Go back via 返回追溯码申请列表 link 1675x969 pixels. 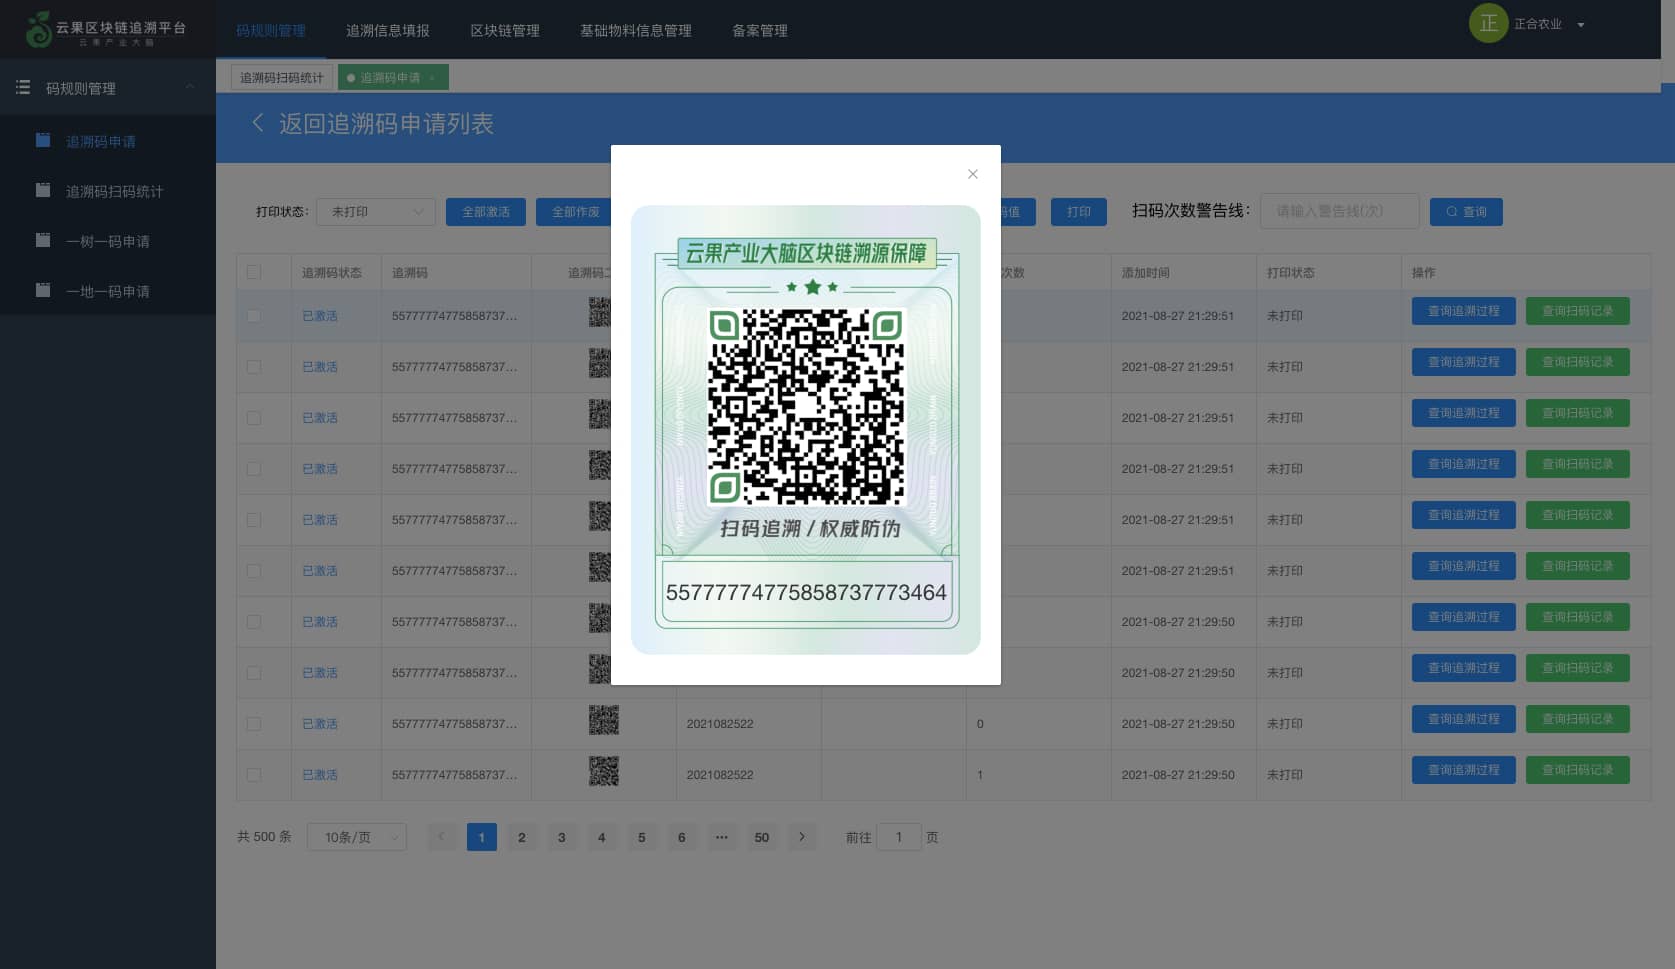(386, 123)
